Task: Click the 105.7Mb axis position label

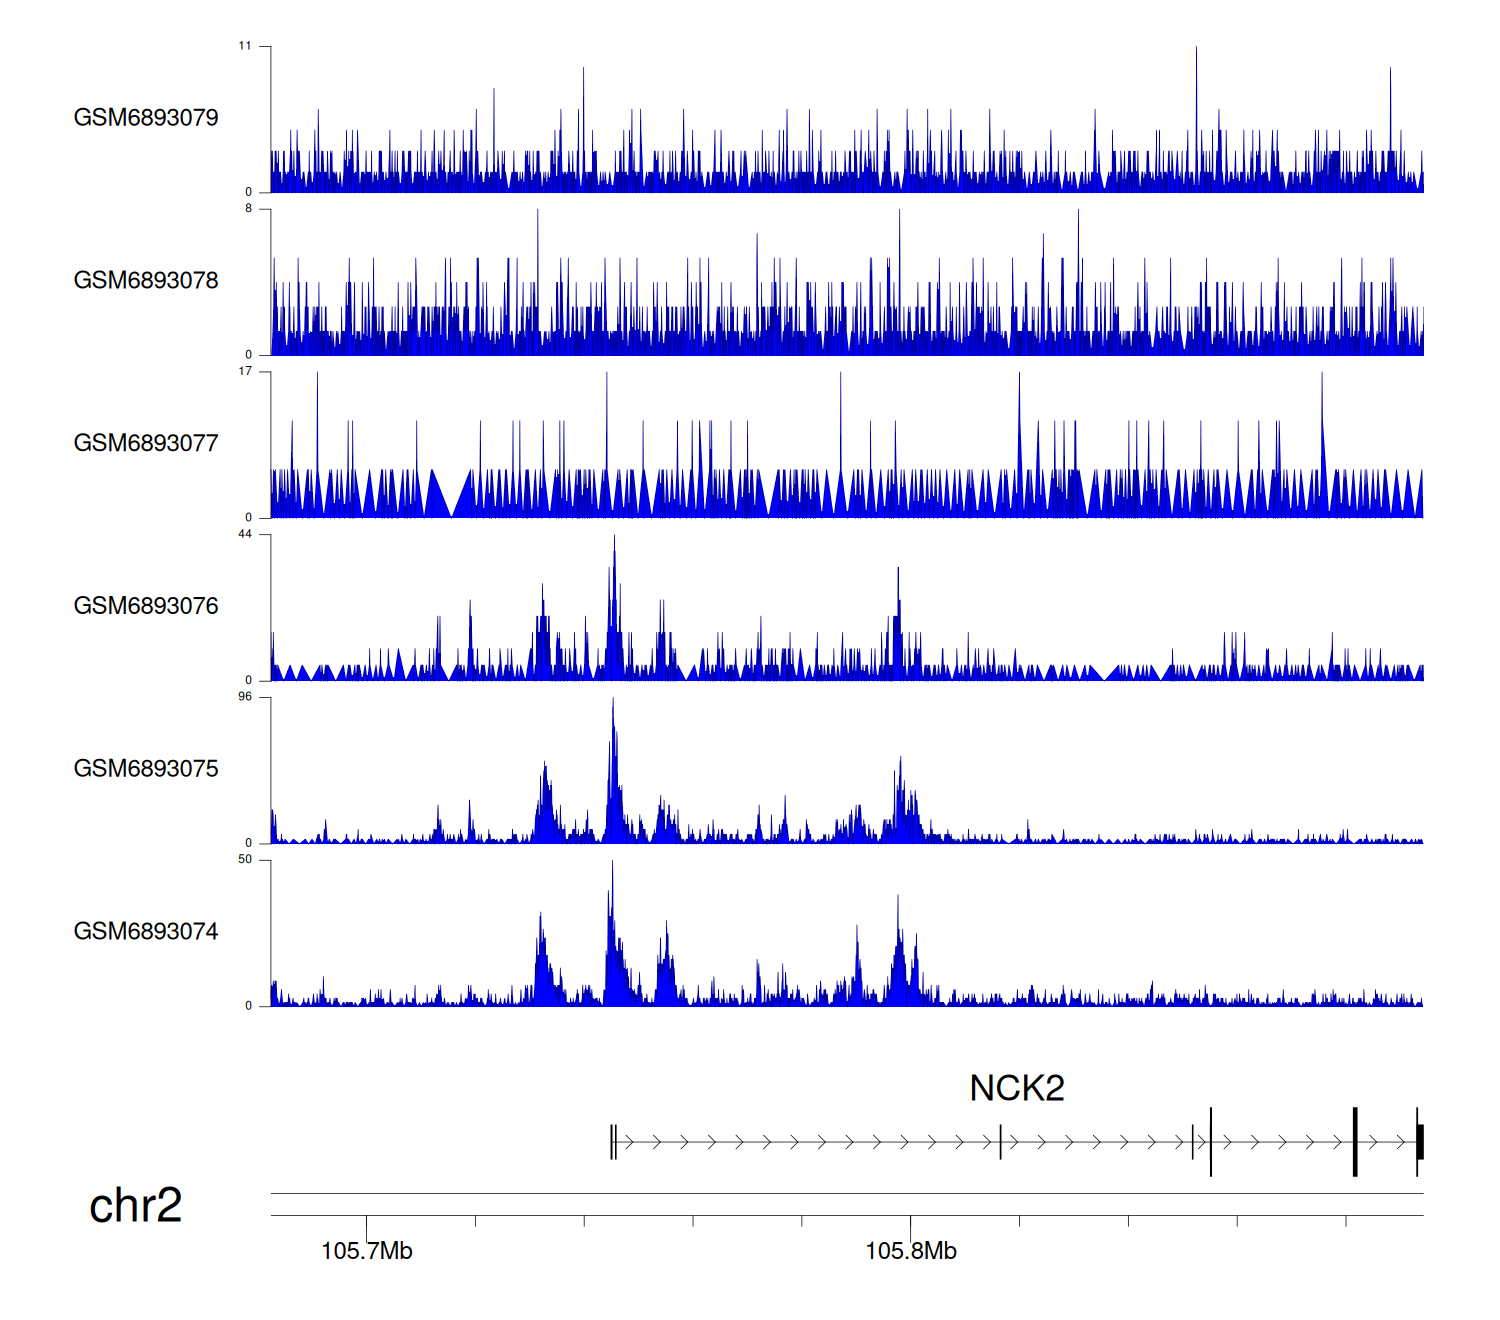Action: pyautogui.click(x=366, y=1251)
